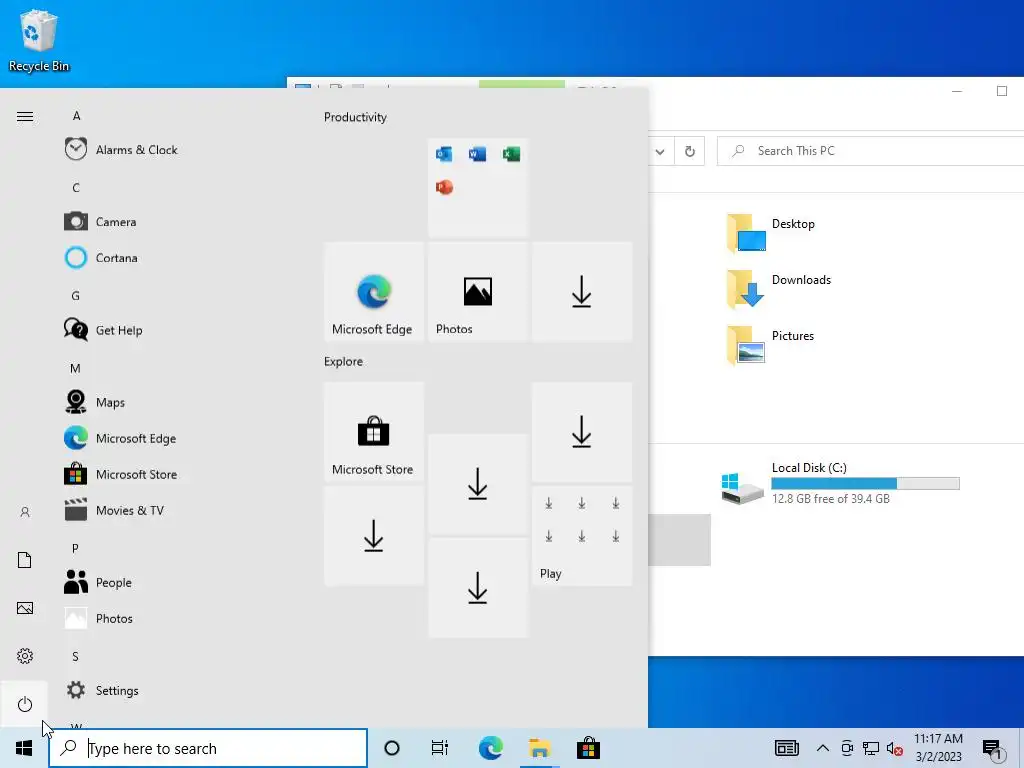
Task: Open Settings from the app list
Action: pos(102,690)
